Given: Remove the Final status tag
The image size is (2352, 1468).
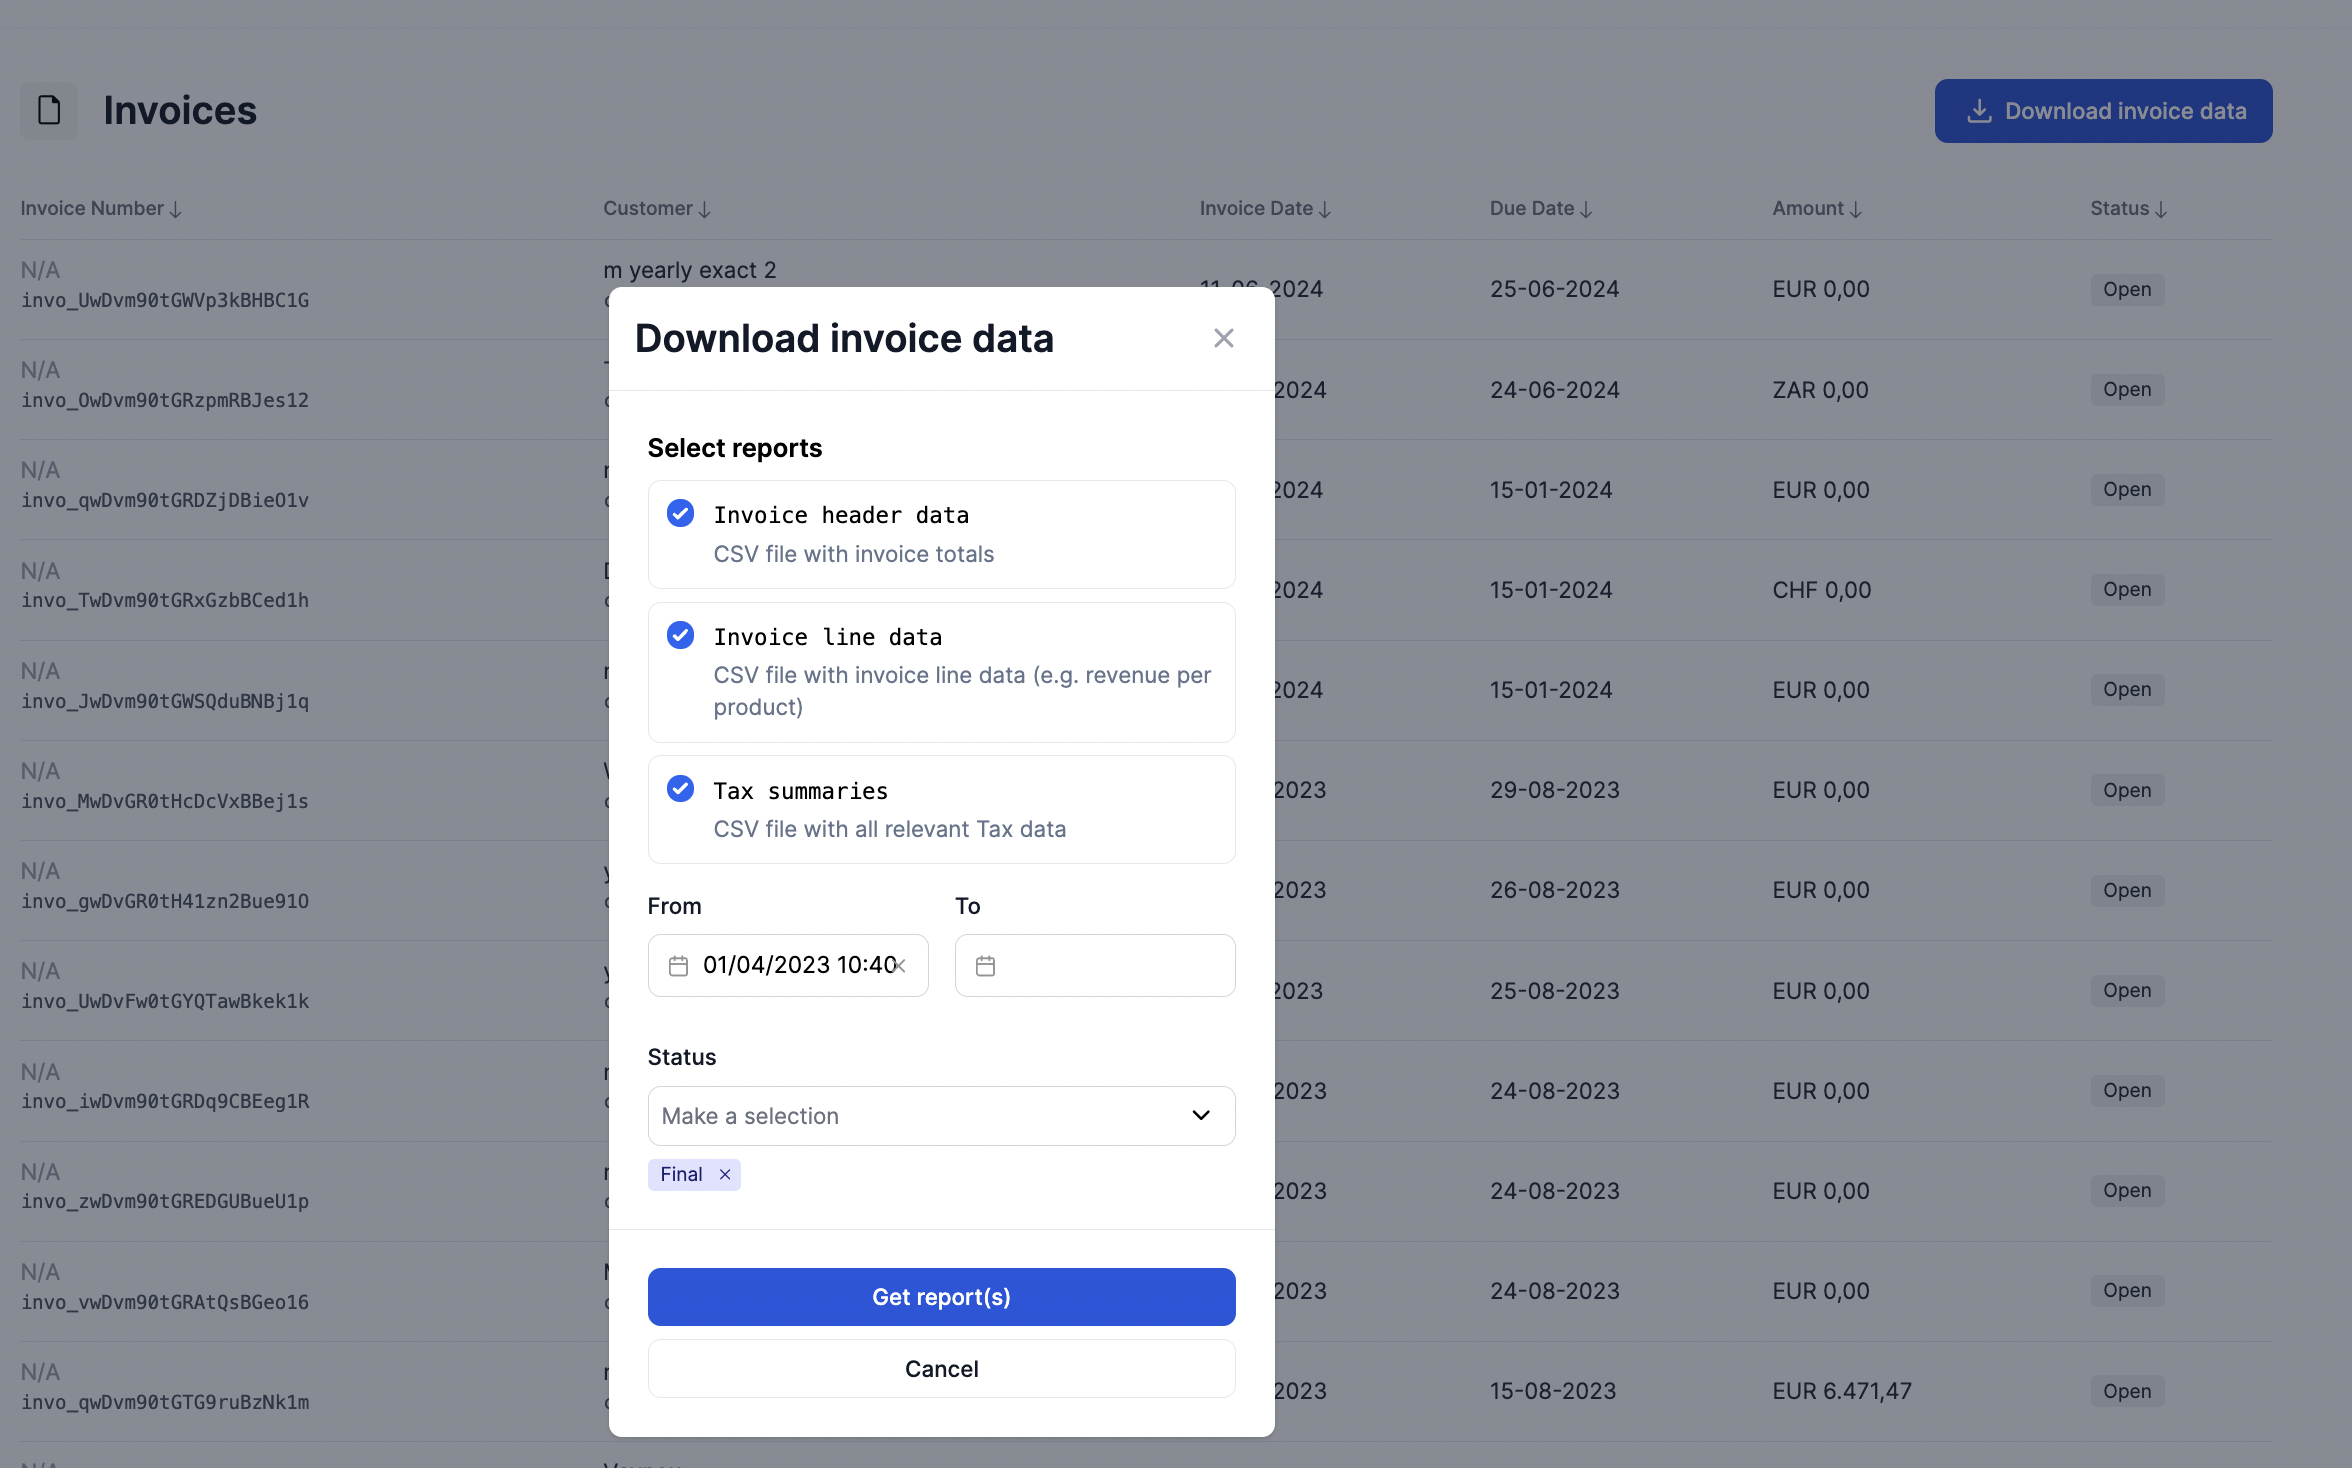Looking at the screenshot, I should [725, 1174].
